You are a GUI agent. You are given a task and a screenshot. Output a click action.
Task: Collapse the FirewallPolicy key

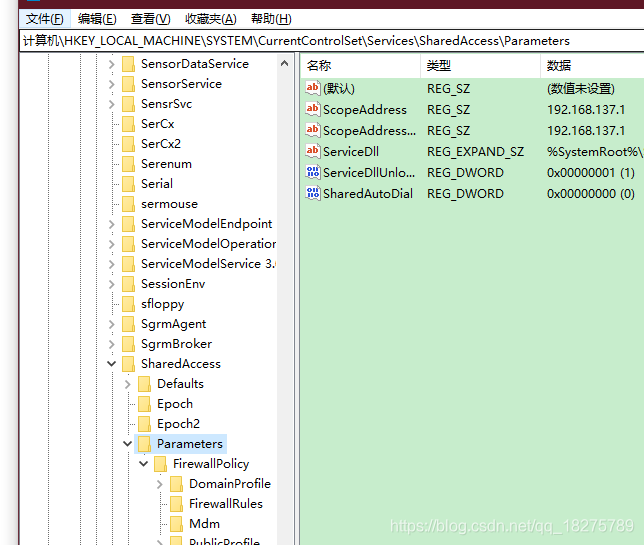tap(143, 464)
